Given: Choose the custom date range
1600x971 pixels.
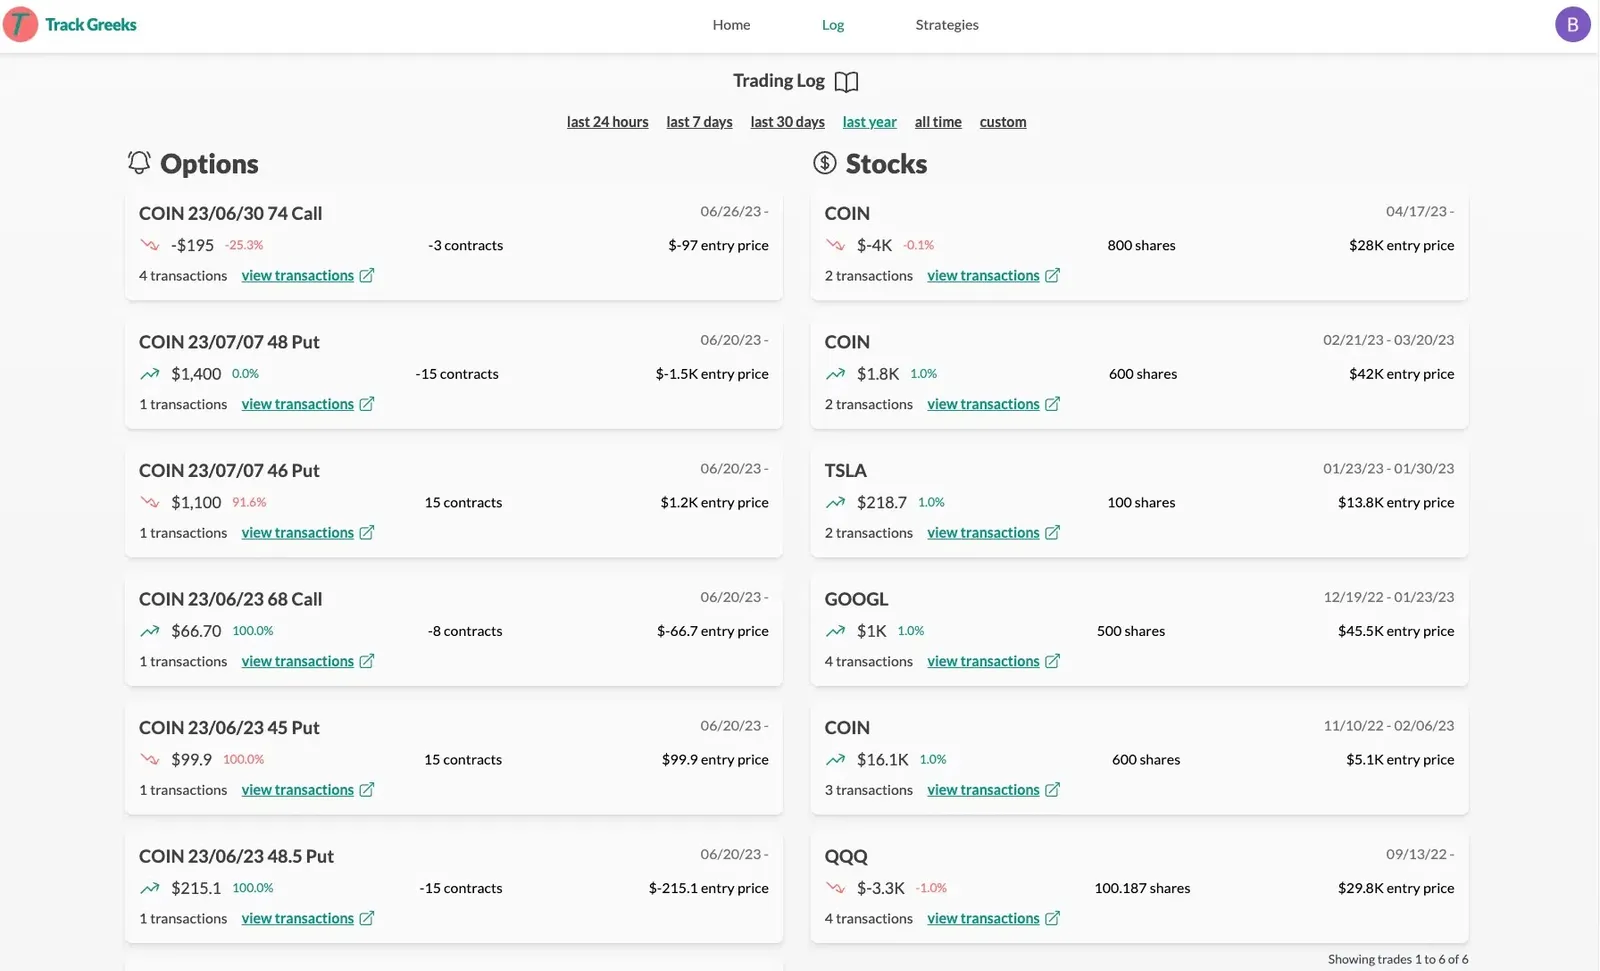Looking at the screenshot, I should click(x=1003, y=122).
